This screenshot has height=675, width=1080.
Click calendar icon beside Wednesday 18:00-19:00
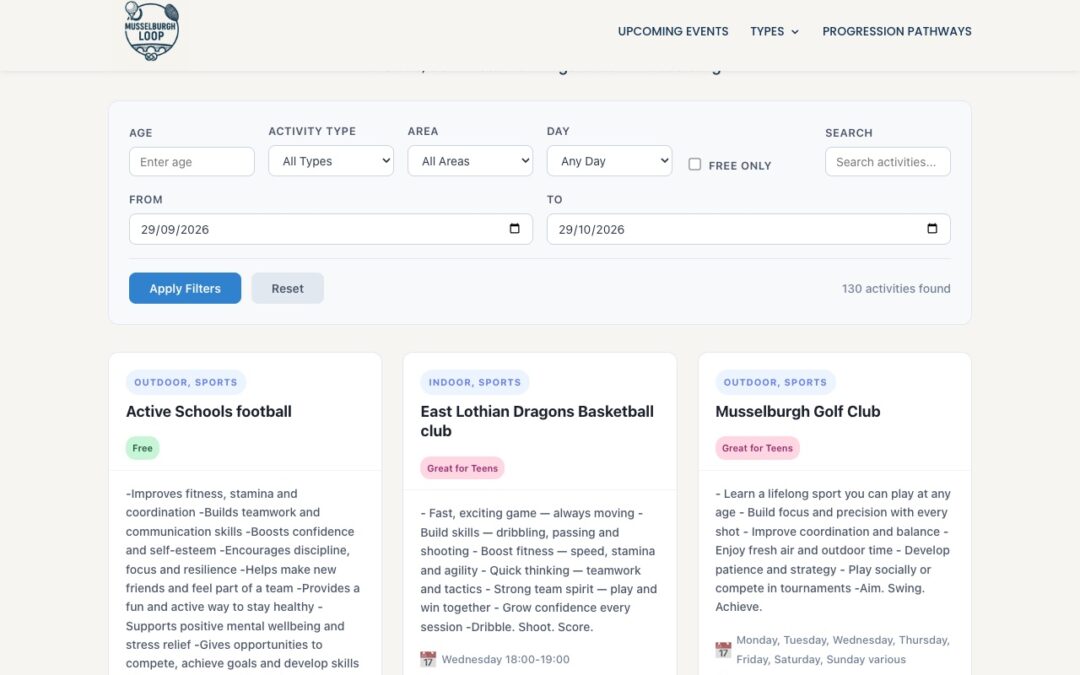pyautogui.click(x=428, y=659)
